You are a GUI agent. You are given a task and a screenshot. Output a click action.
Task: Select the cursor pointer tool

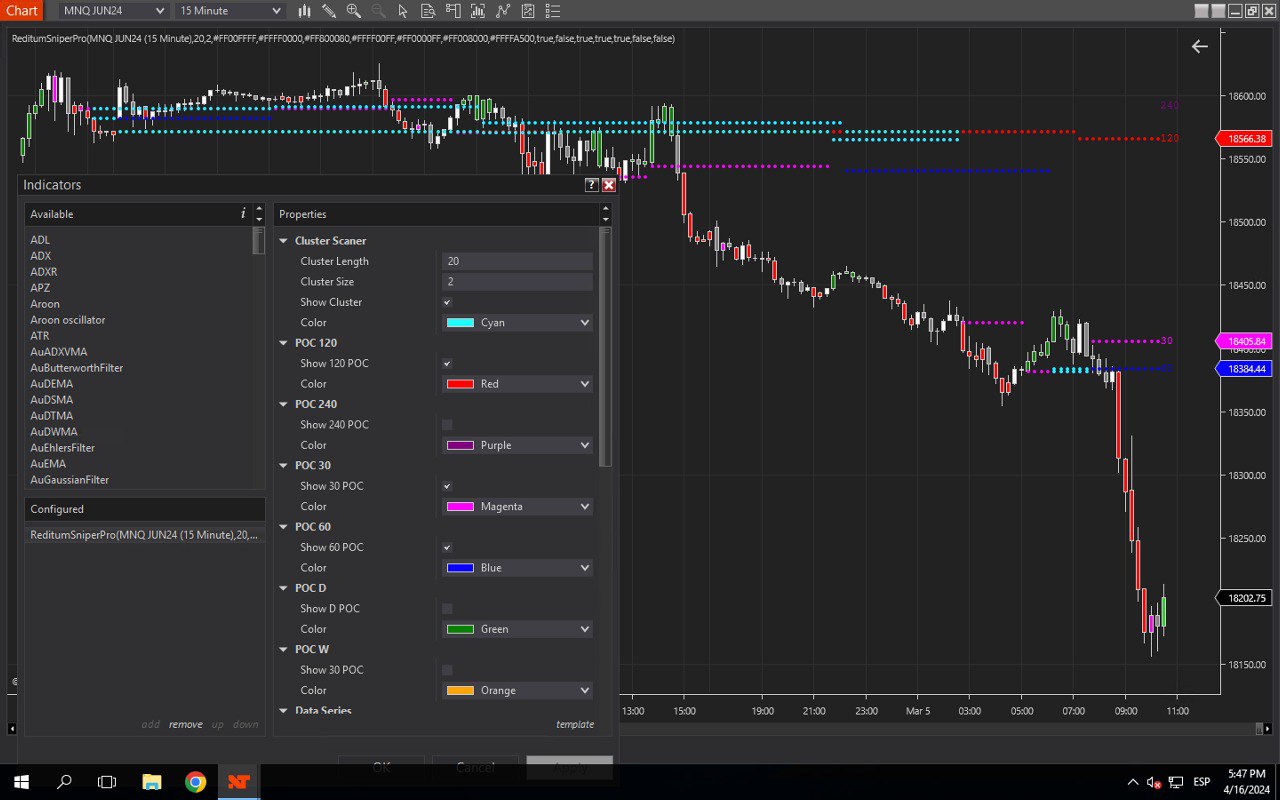point(403,11)
